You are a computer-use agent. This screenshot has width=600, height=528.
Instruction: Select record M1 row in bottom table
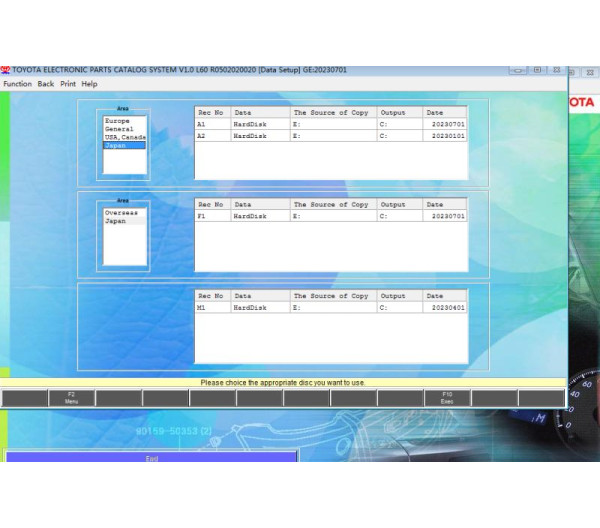click(330, 308)
